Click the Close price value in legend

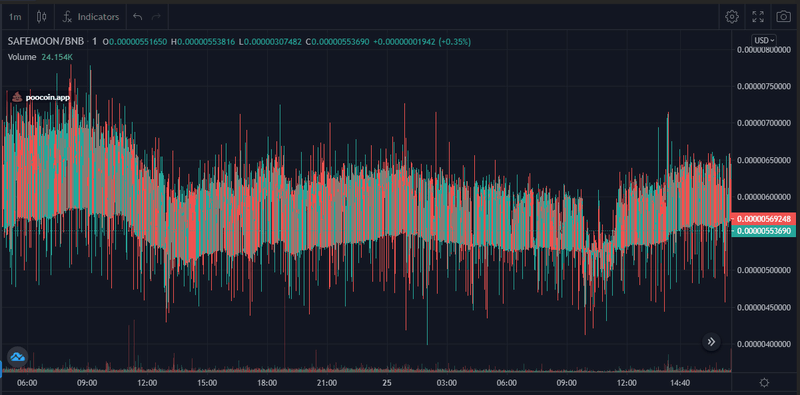coord(340,42)
